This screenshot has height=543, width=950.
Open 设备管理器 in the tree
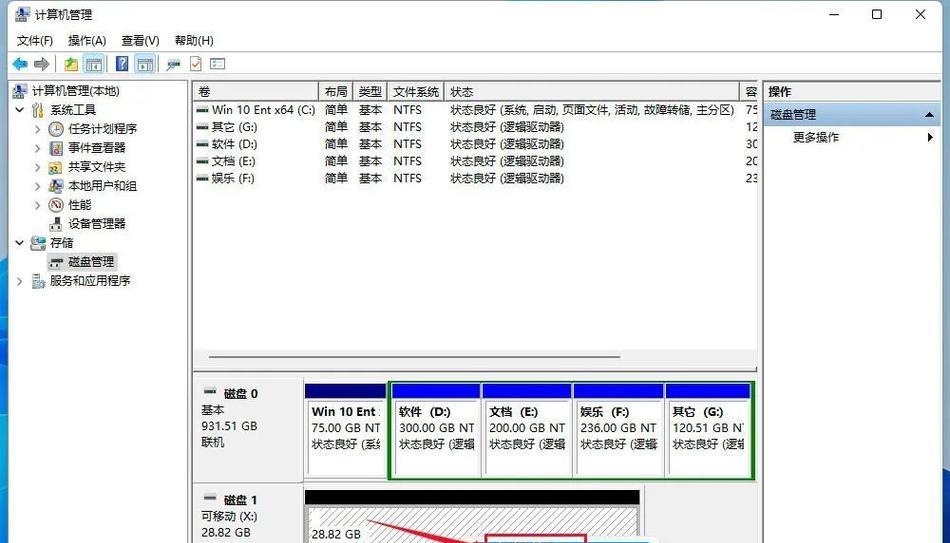96,224
